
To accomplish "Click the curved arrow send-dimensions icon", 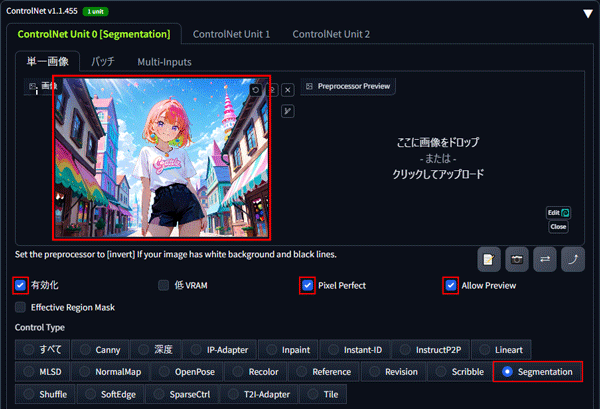I will click(x=573, y=258).
